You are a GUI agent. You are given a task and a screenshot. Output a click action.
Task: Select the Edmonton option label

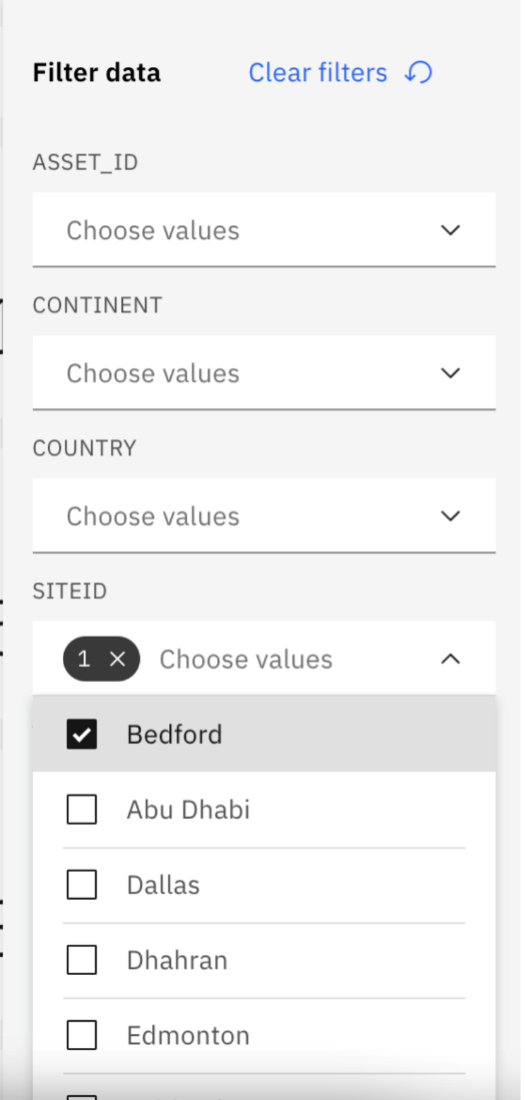(x=188, y=1035)
